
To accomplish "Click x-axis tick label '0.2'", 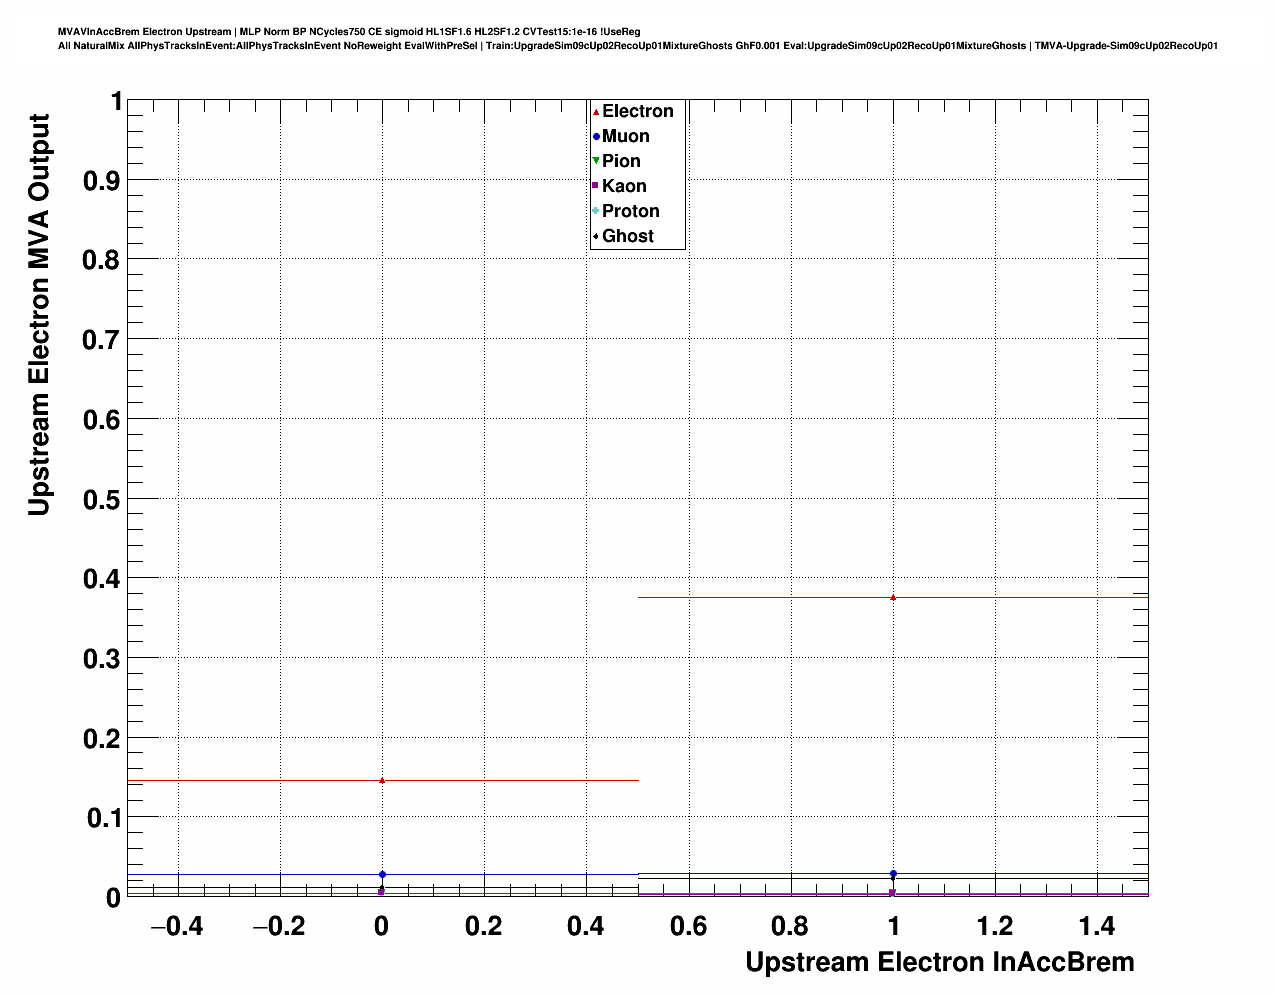I will coord(484,927).
